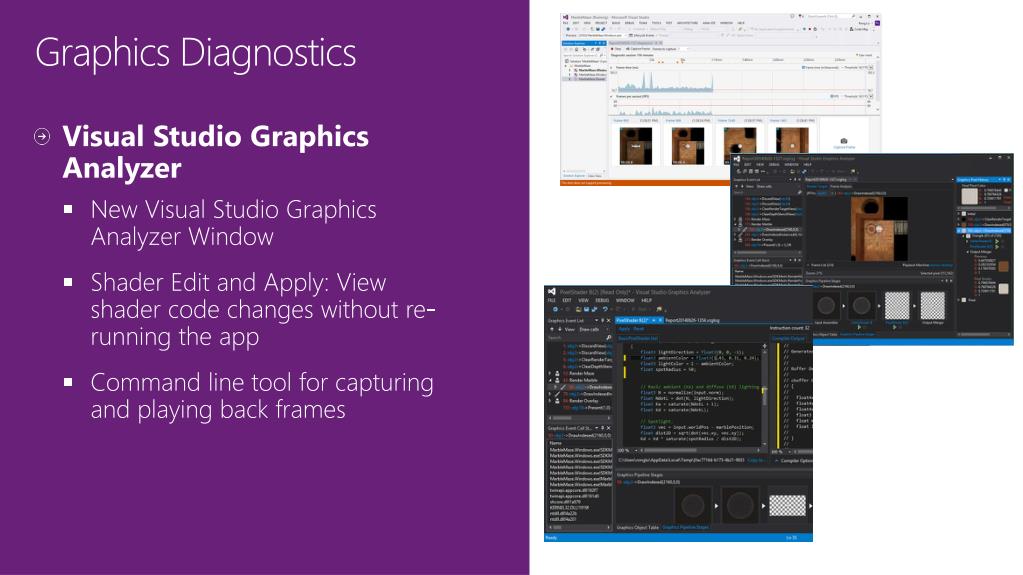This screenshot has width=1023, height=575.
Task: Select Compiler Output tab in shader editor
Action: pyautogui.click(x=789, y=338)
